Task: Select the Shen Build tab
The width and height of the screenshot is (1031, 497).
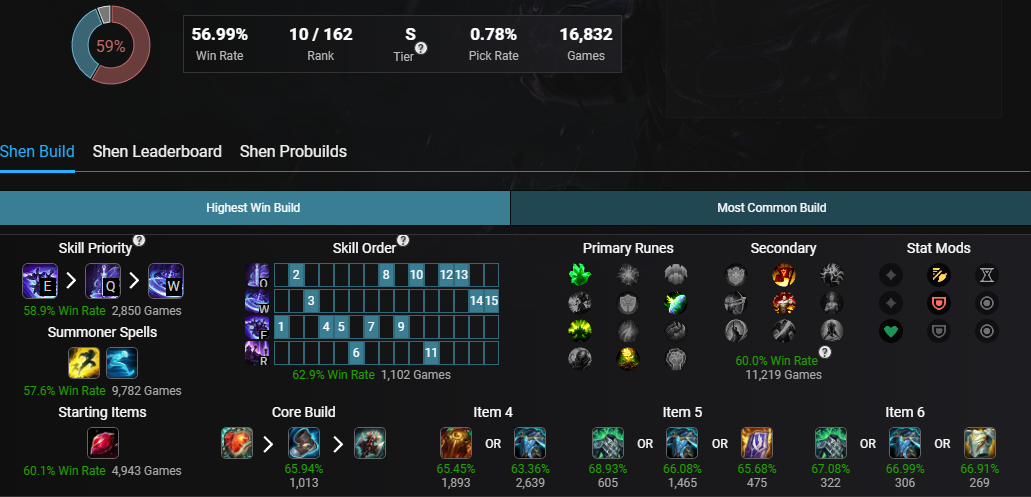Action: (37, 152)
